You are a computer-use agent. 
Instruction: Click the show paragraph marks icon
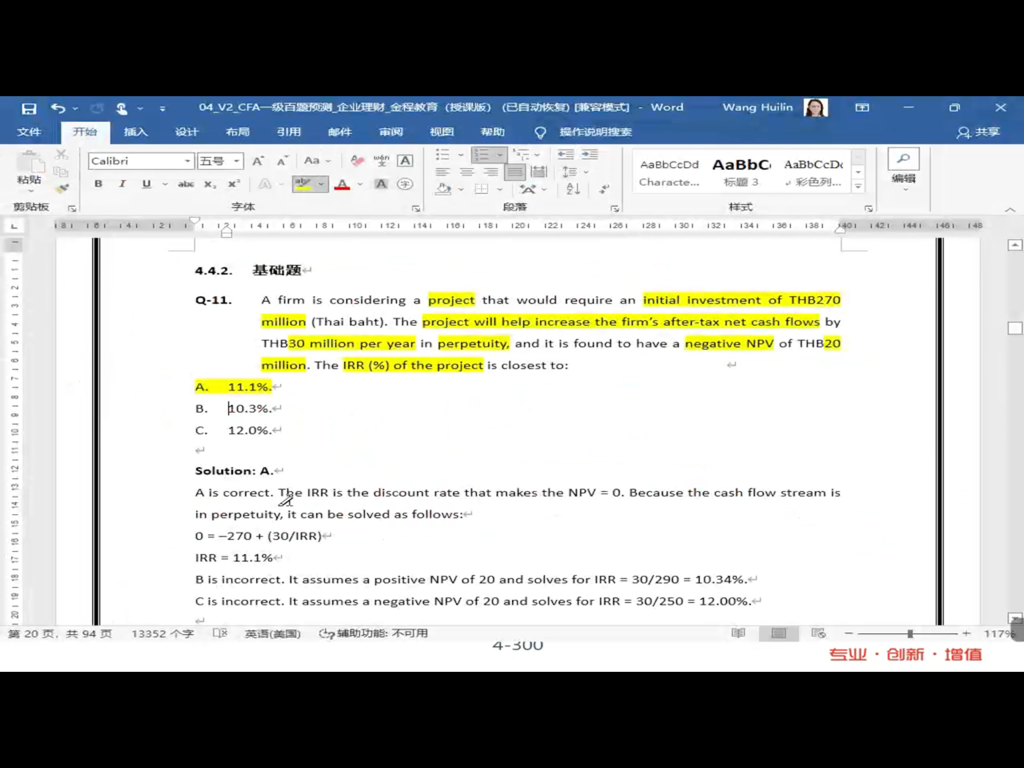coord(604,189)
